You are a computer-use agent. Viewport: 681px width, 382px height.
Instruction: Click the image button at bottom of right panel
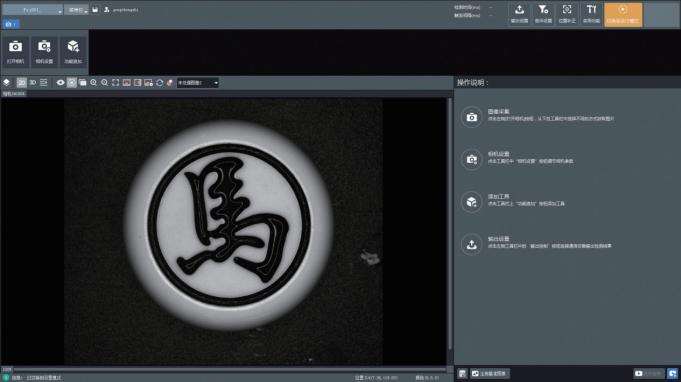490,373
